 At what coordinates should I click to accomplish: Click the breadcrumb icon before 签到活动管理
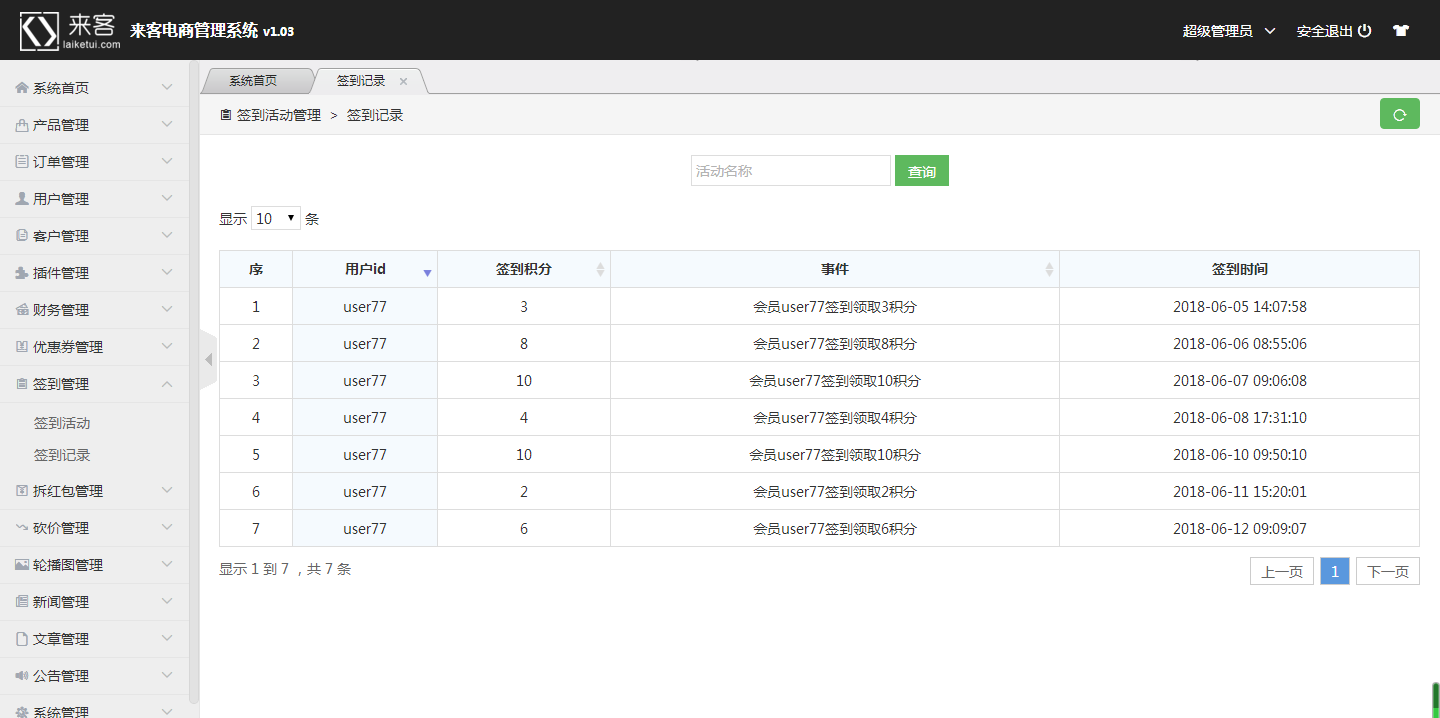click(225, 115)
